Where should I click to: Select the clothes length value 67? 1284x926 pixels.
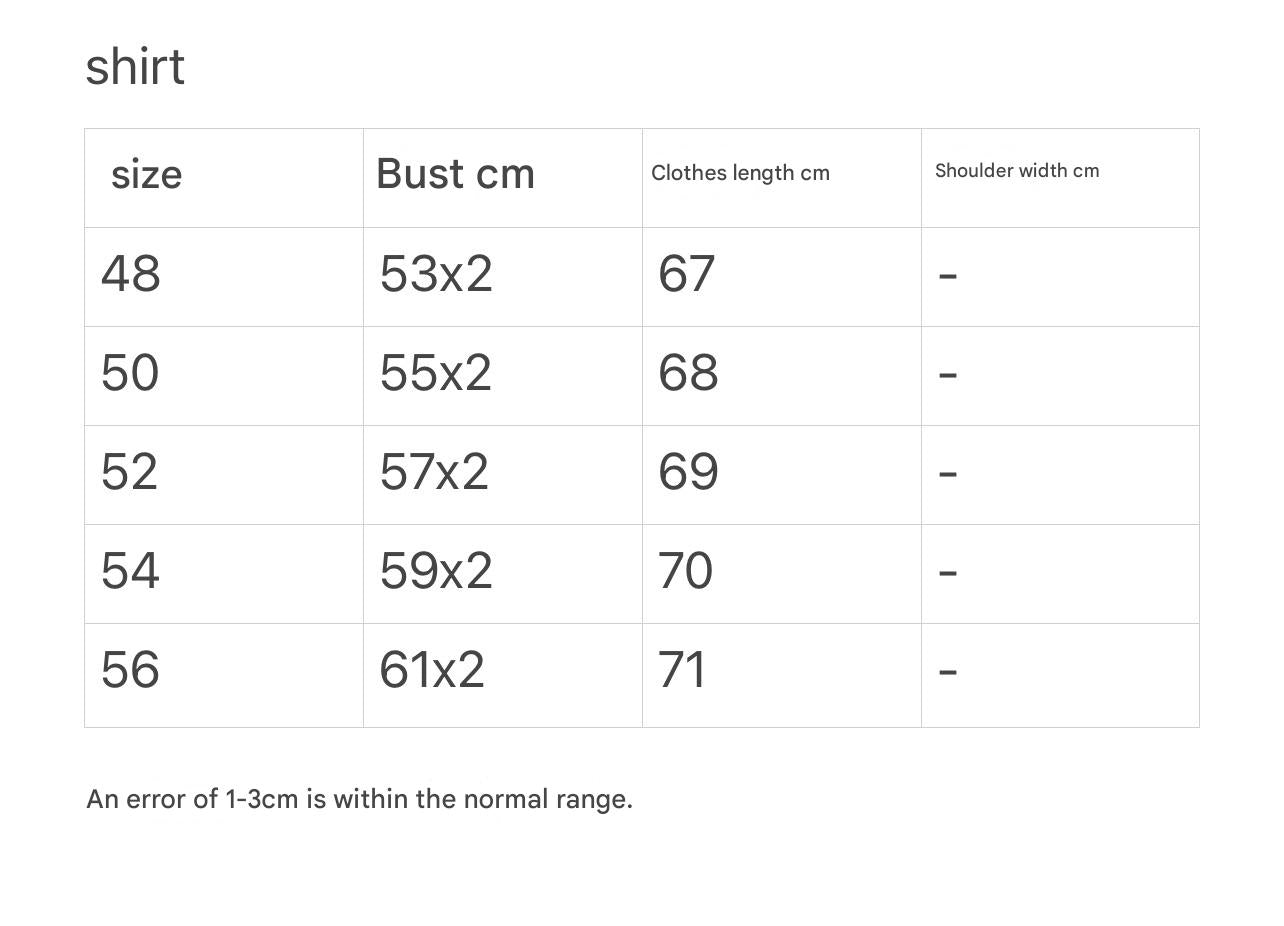[686, 274]
